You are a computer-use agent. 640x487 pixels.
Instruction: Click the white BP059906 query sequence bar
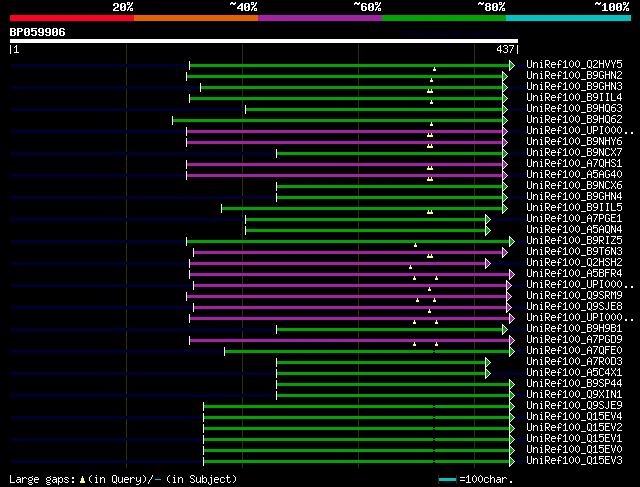pyautogui.click(x=264, y=41)
